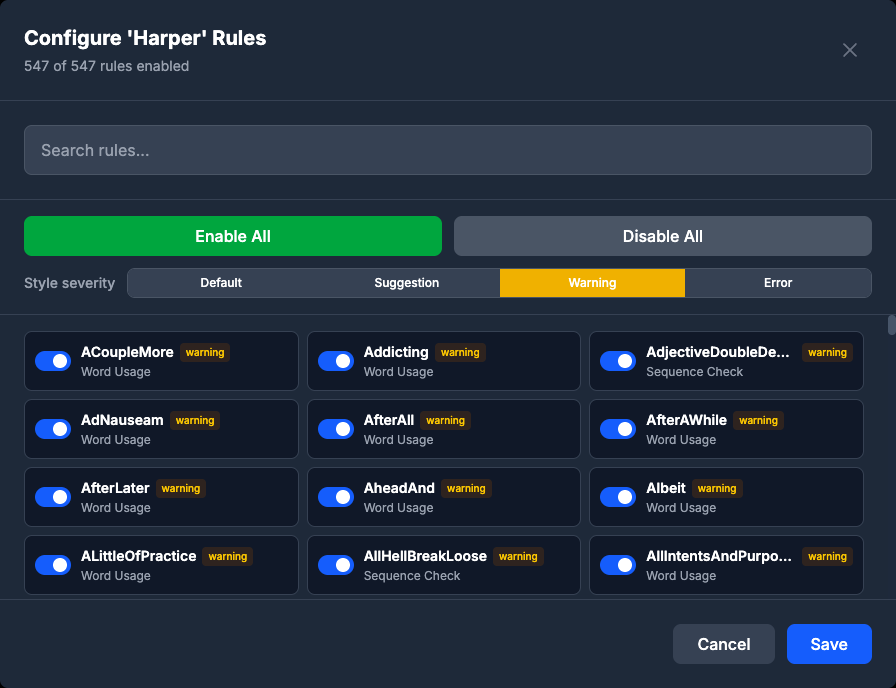Click the 547 of 547 rules enabled text

tap(106, 66)
